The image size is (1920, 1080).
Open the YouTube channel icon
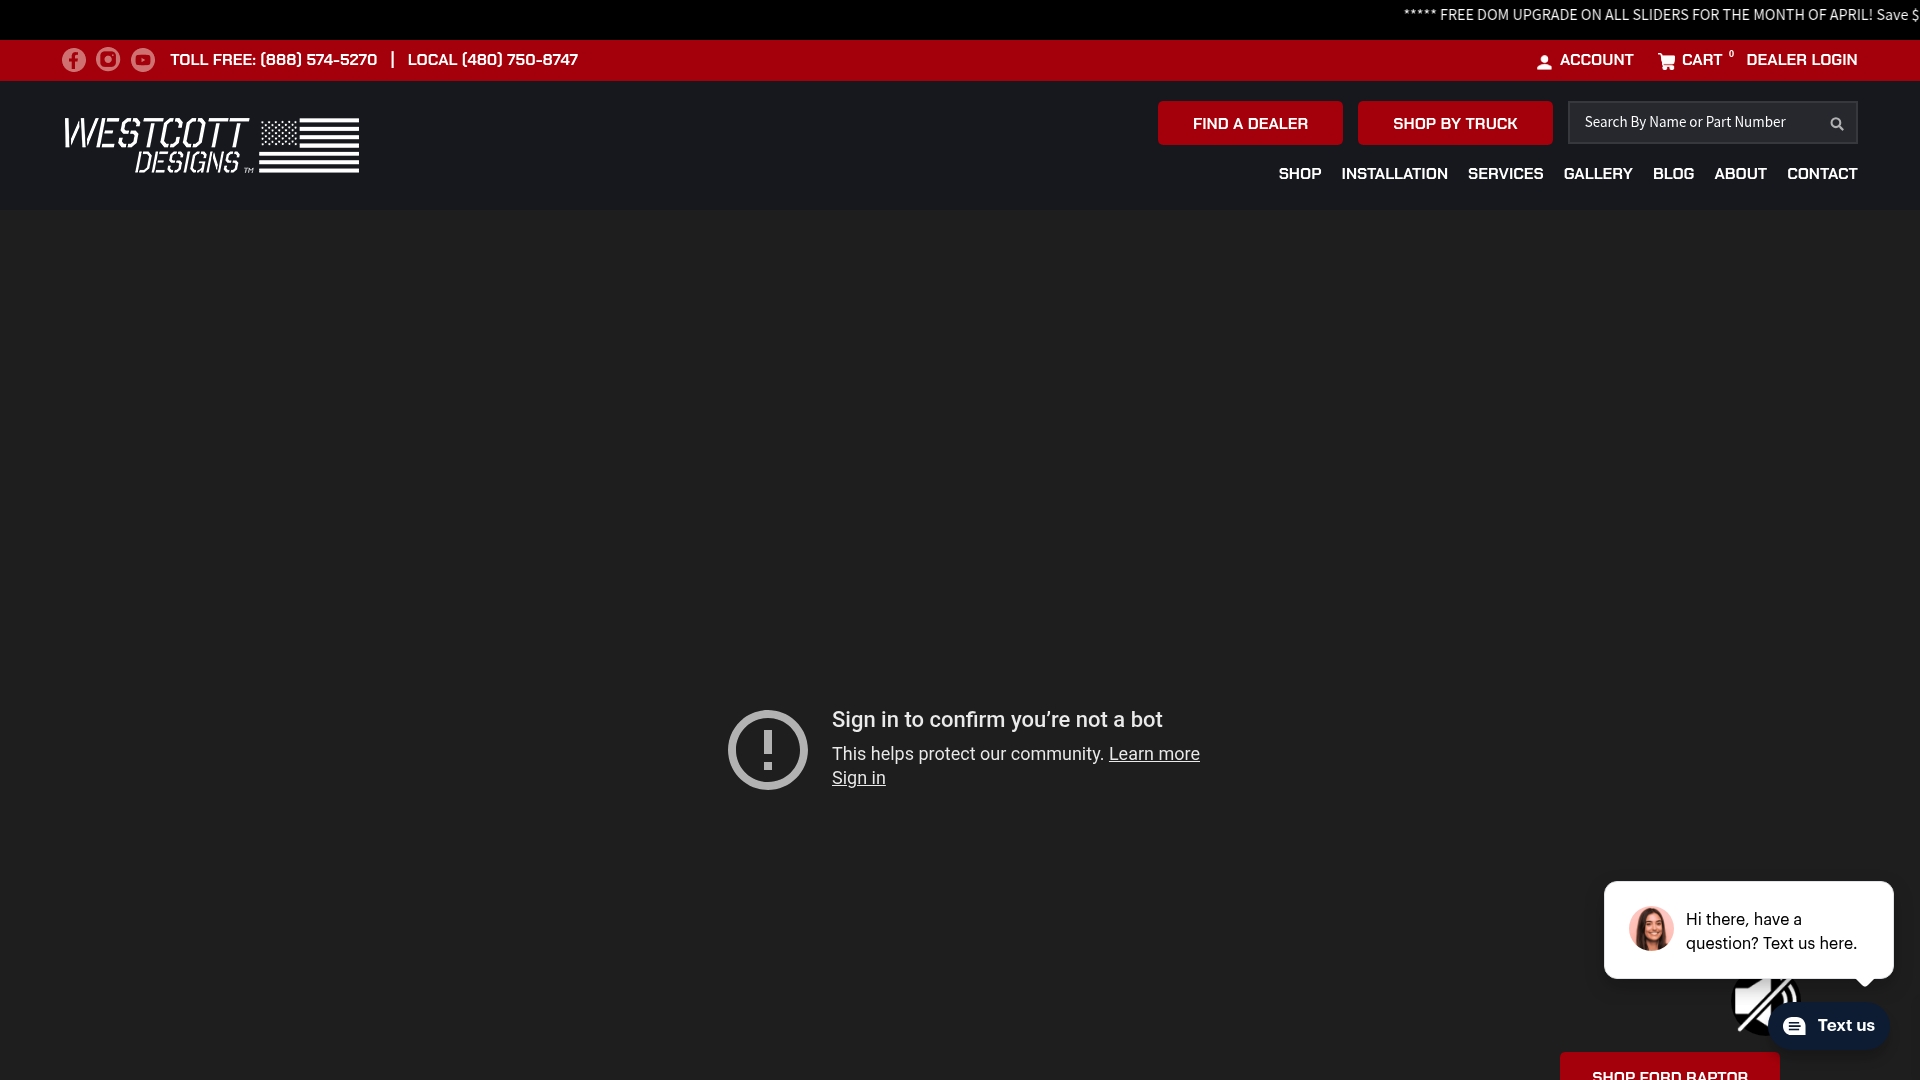pyautogui.click(x=142, y=60)
